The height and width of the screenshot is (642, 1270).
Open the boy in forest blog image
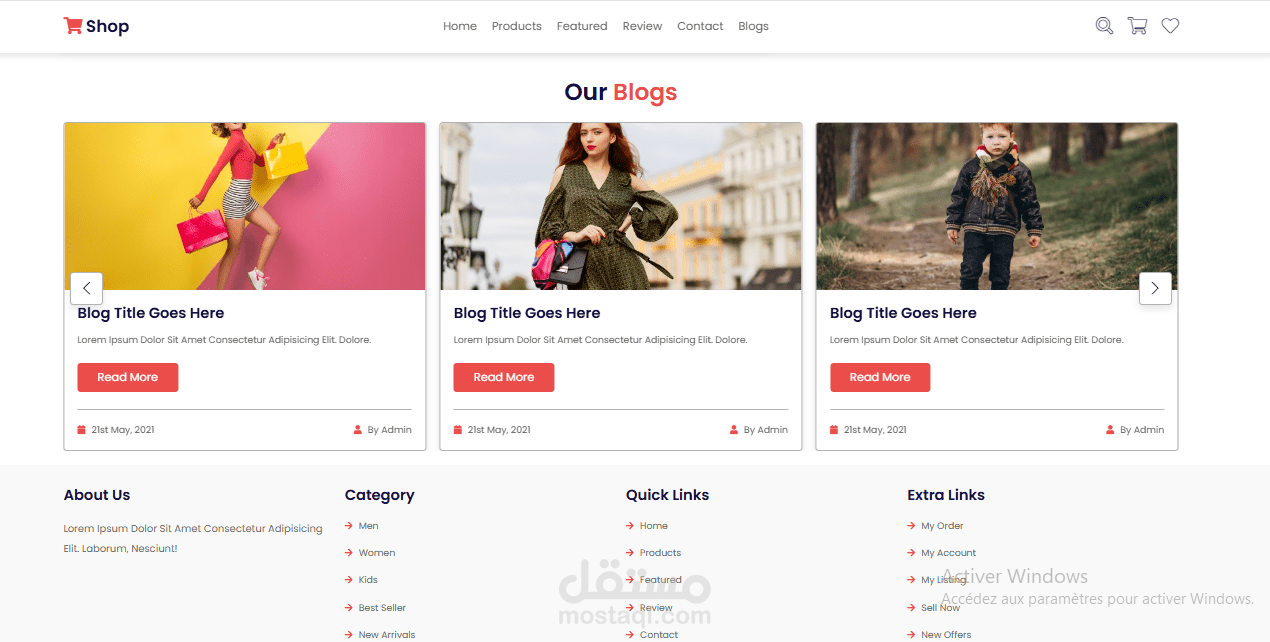click(x=997, y=206)
